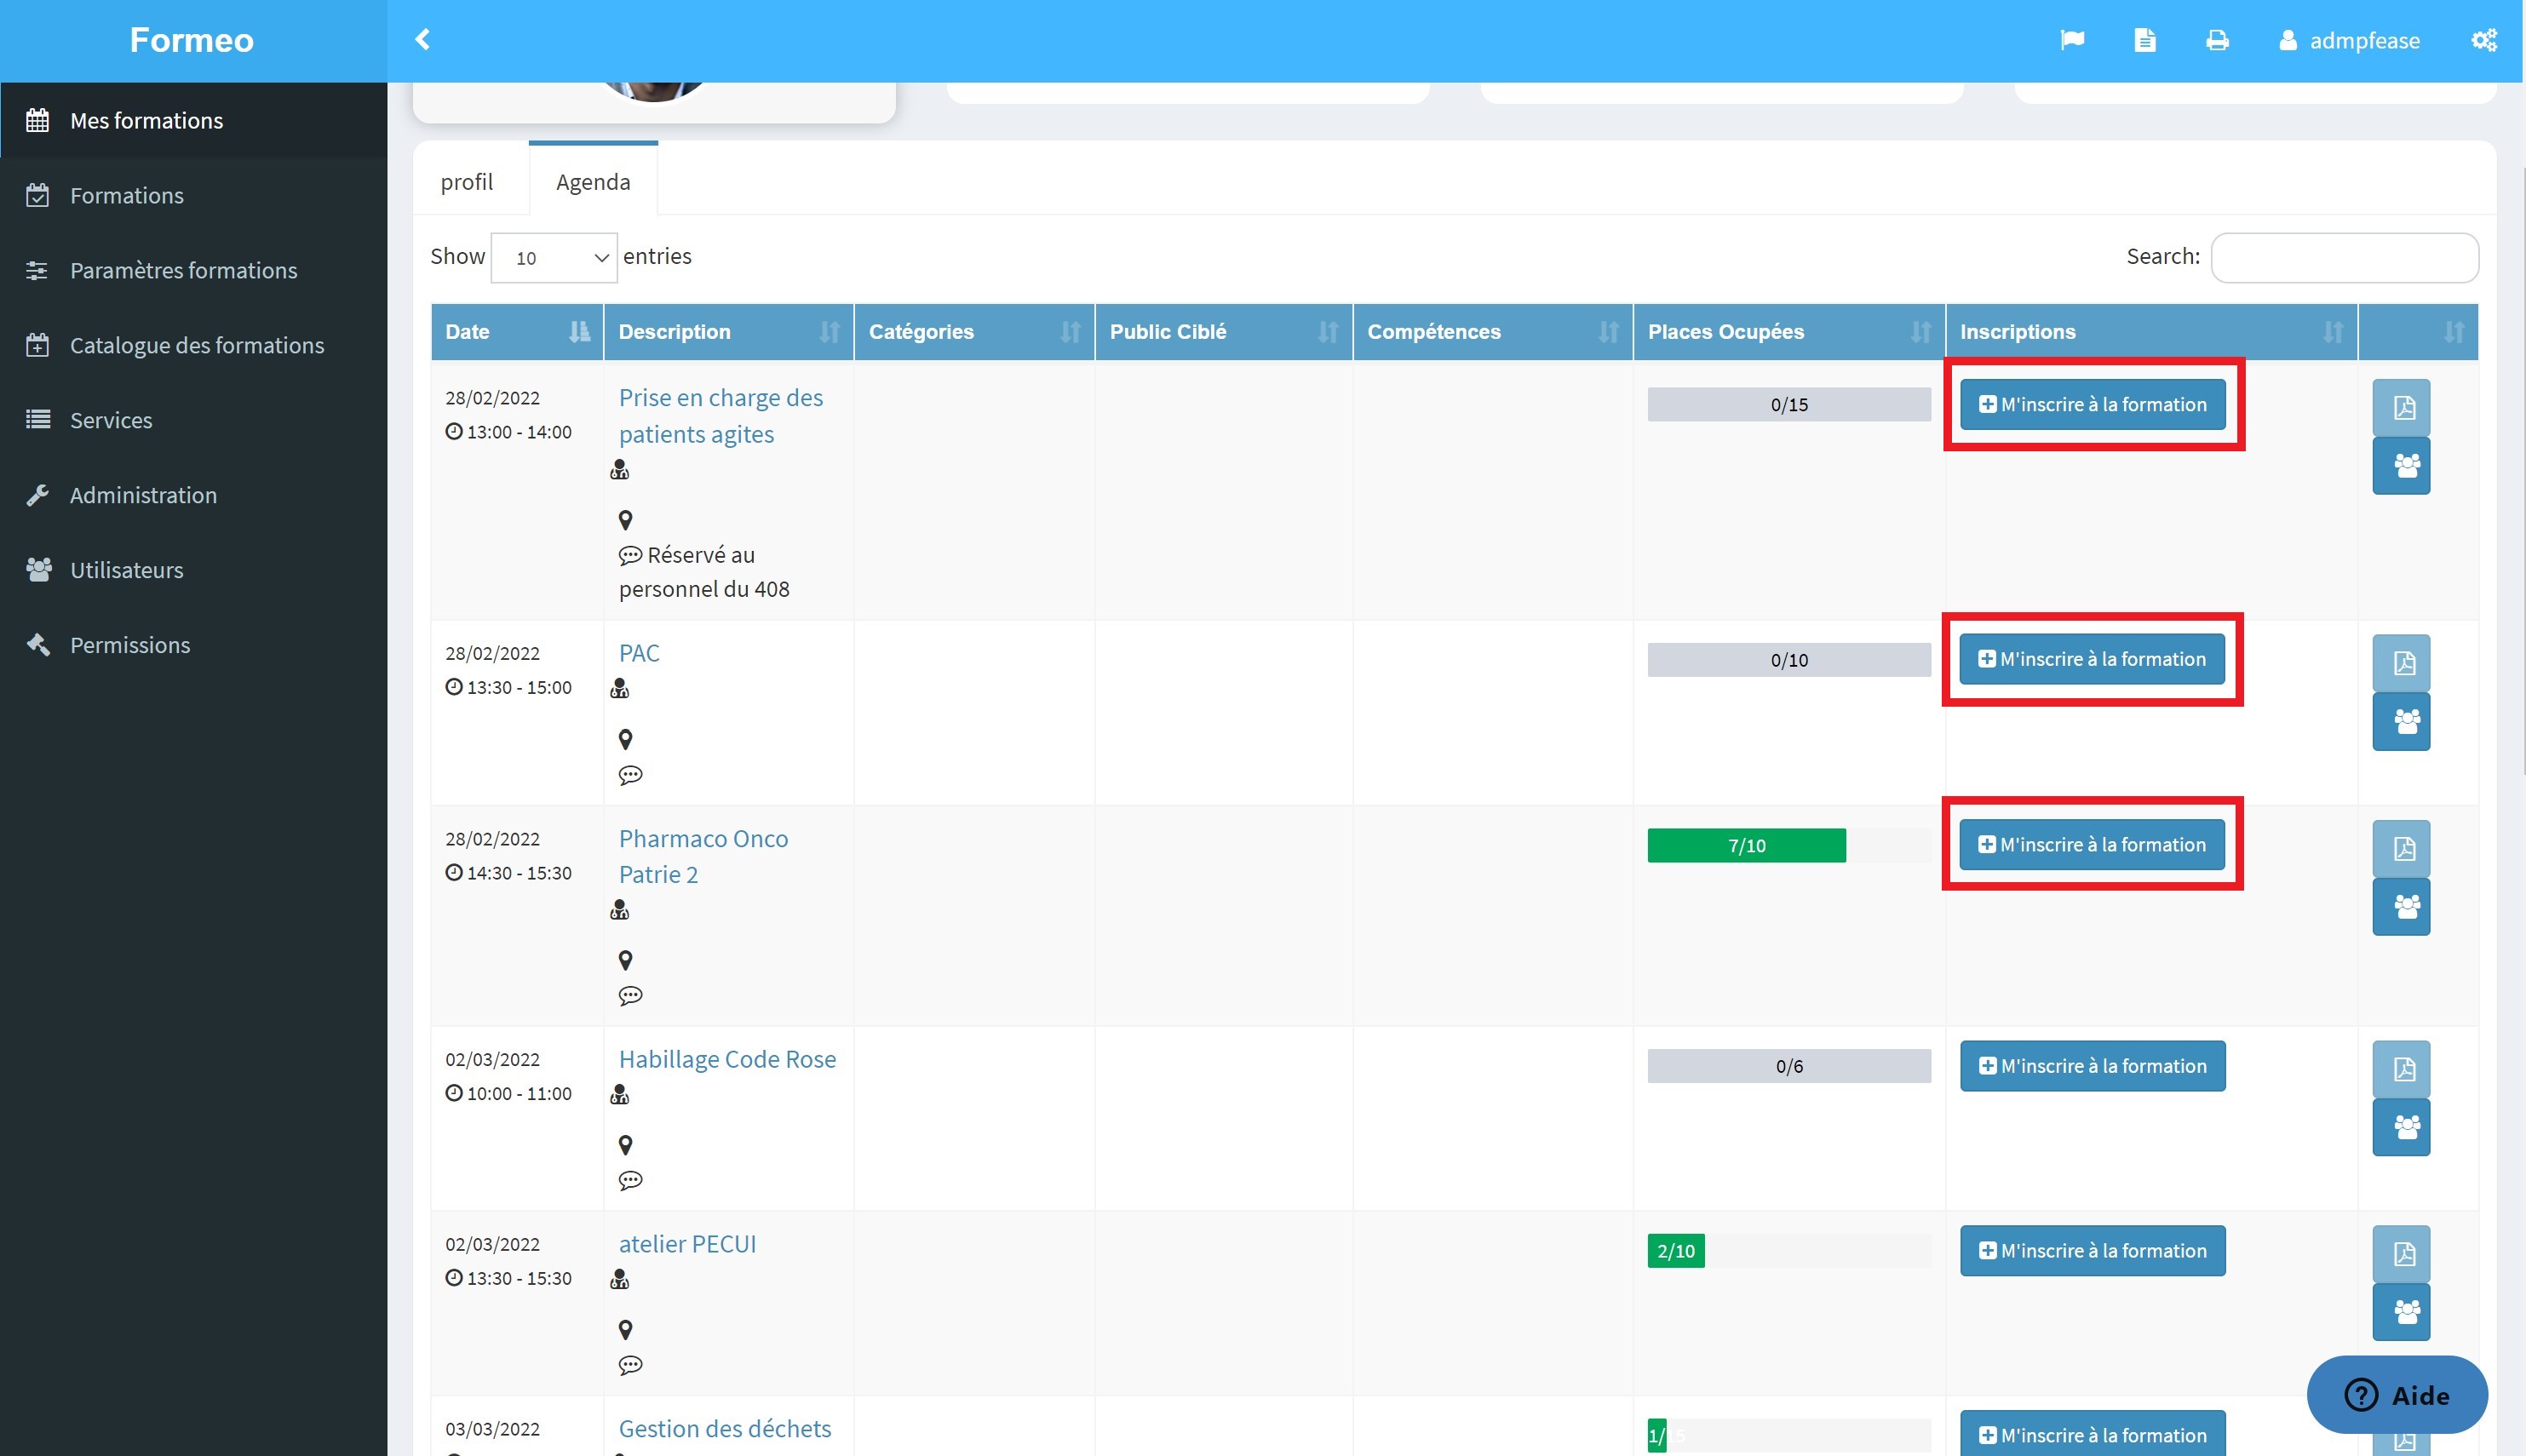Click comment bubble icon in PAC row
The image size is (2526, 1456).
(630, 775)
